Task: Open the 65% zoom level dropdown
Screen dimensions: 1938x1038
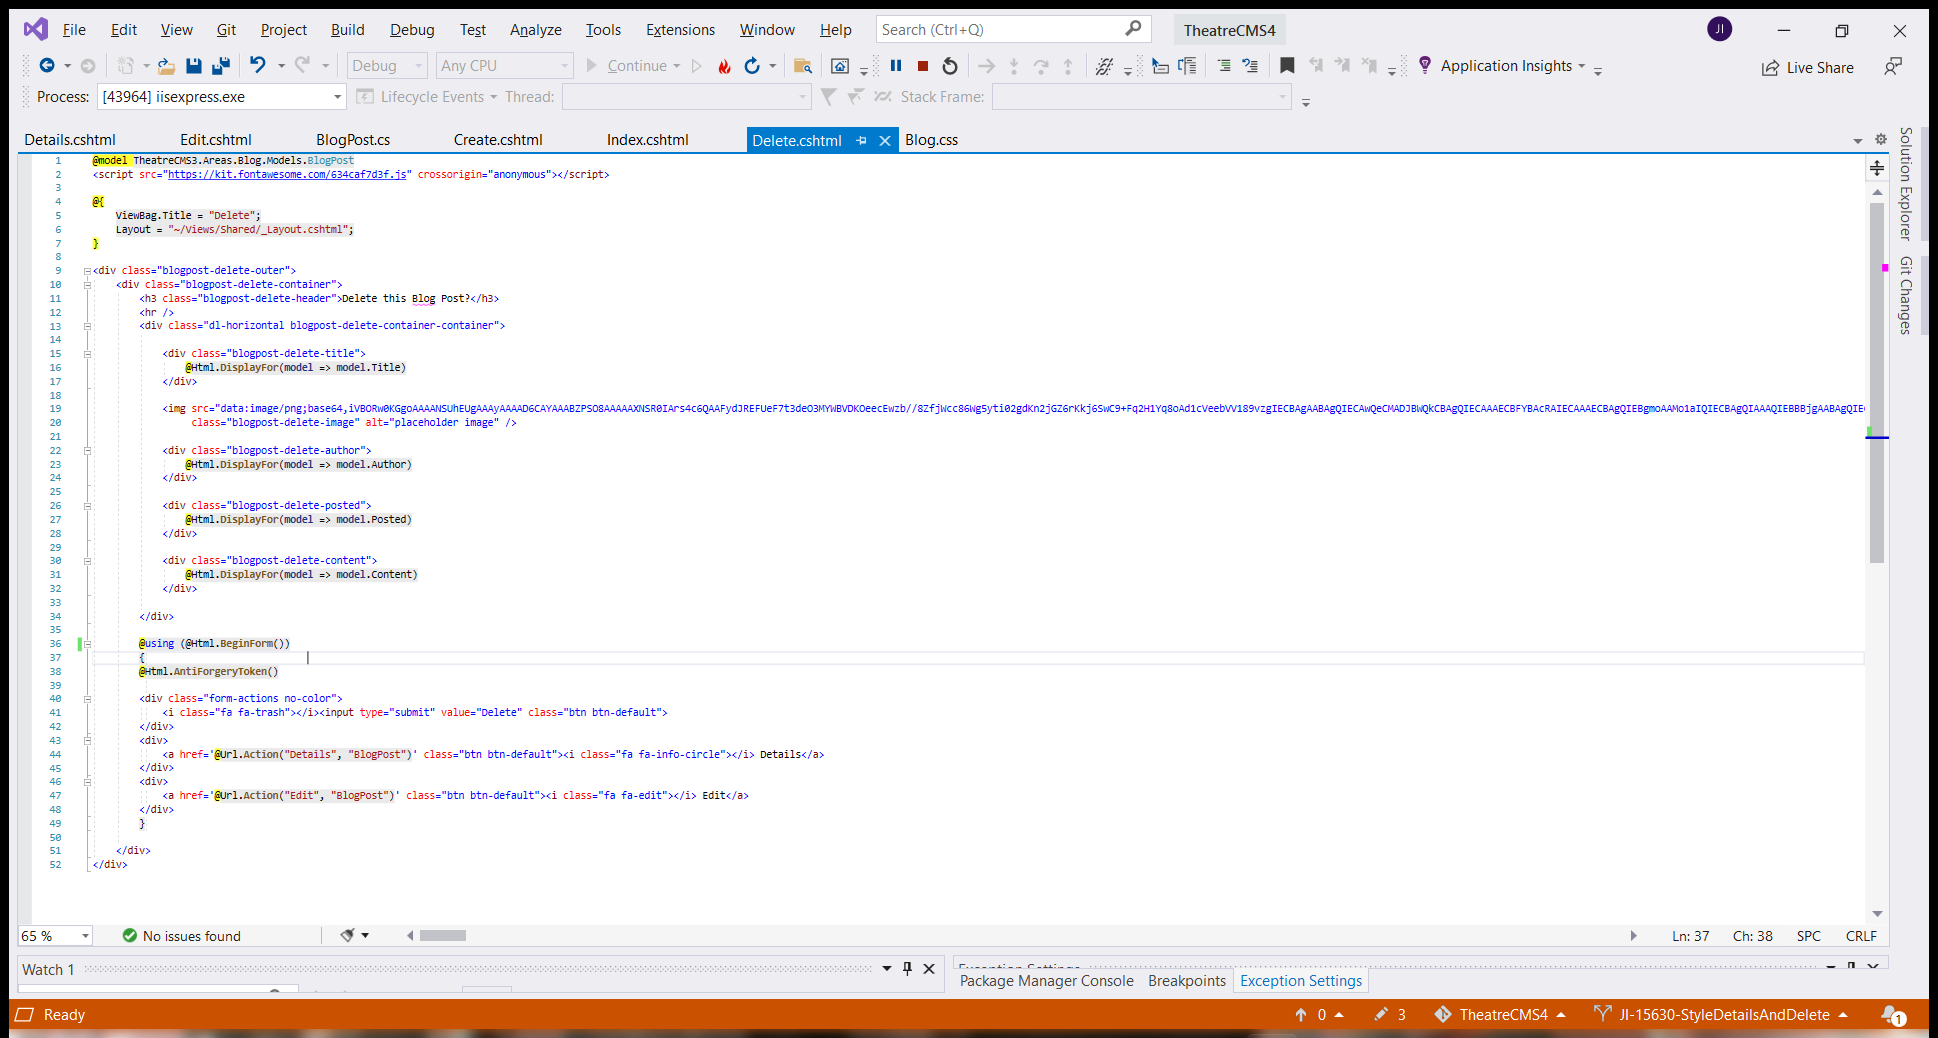Action: pos(84,935)
